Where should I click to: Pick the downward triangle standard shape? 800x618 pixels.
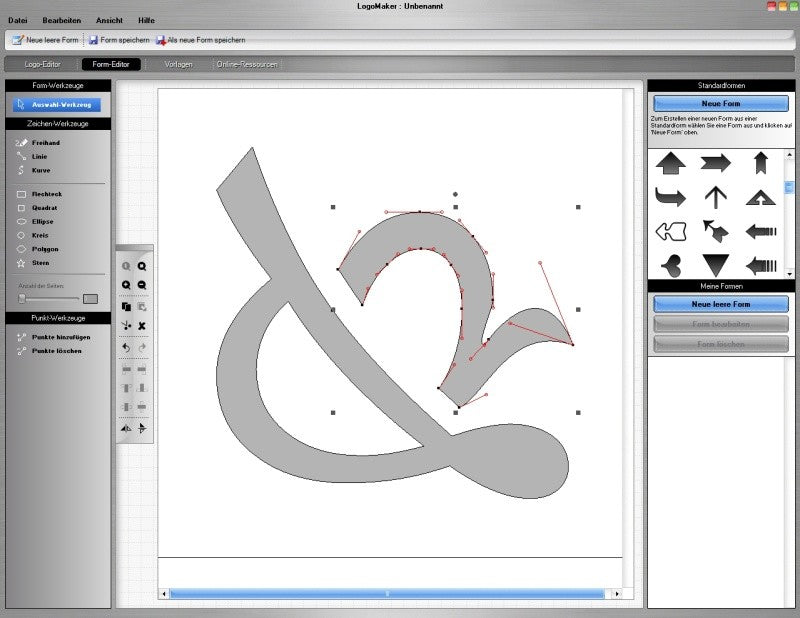(x=715, y=265)
